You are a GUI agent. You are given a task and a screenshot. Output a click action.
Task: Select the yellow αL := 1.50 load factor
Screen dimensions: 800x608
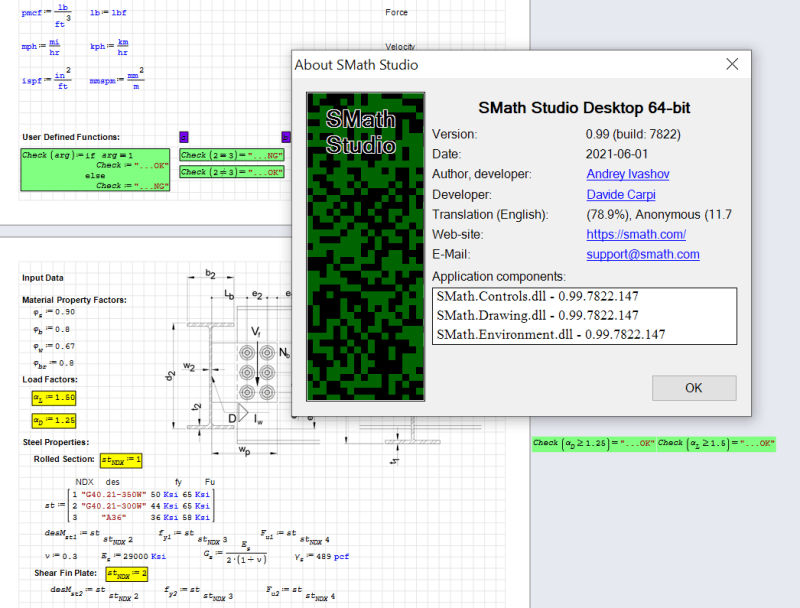(x=54, y=397)
